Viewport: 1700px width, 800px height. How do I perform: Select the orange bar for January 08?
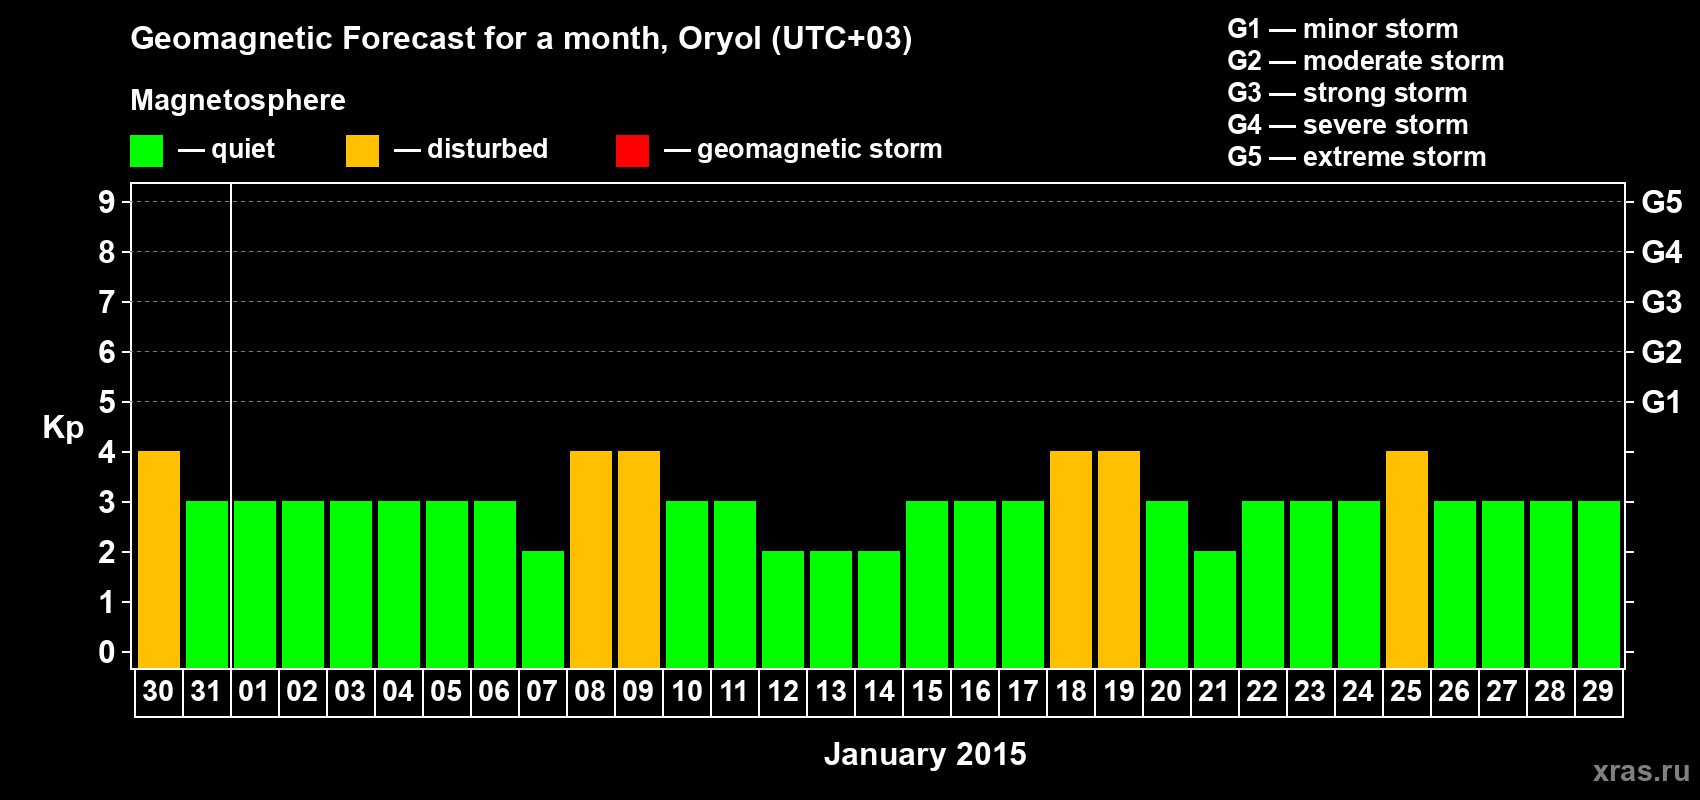(x=591, y=560)
